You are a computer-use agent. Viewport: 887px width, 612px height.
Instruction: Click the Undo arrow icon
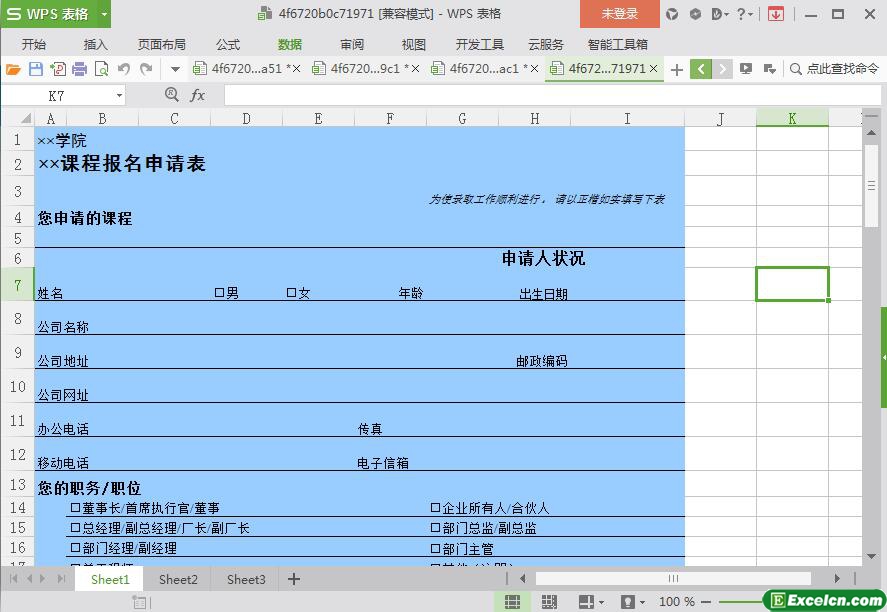tap(124, 69)
